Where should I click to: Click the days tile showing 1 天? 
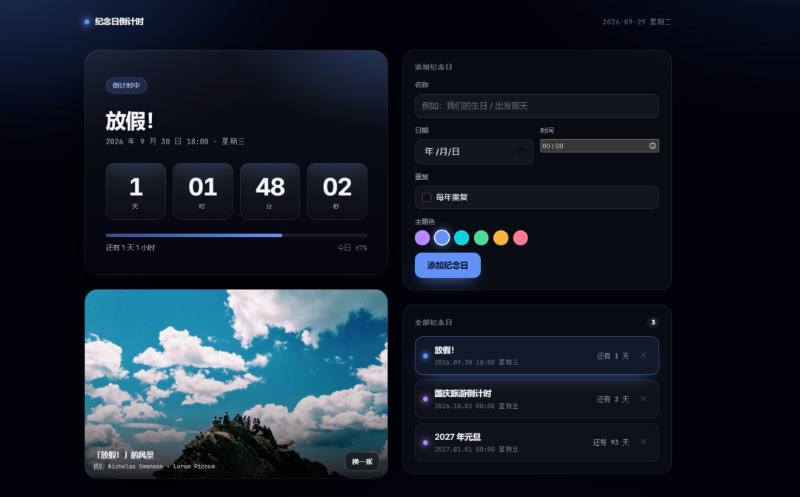136,191
